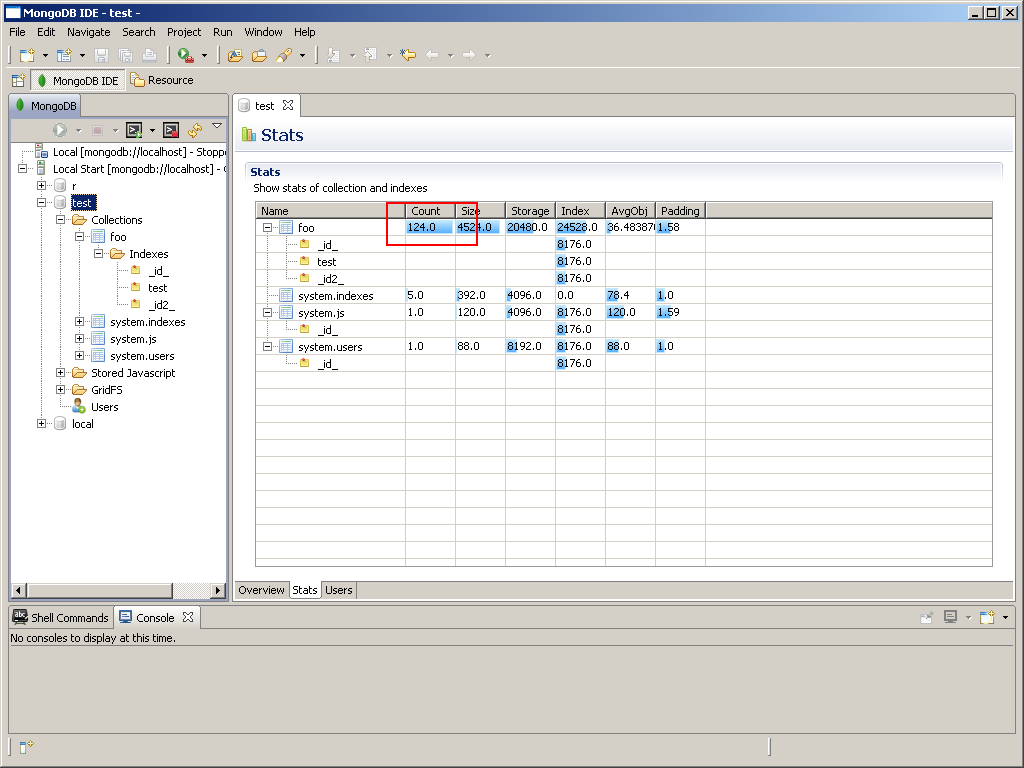Click the Open Console icon
Screen dimensions: 1024x768
coord(987,616)
